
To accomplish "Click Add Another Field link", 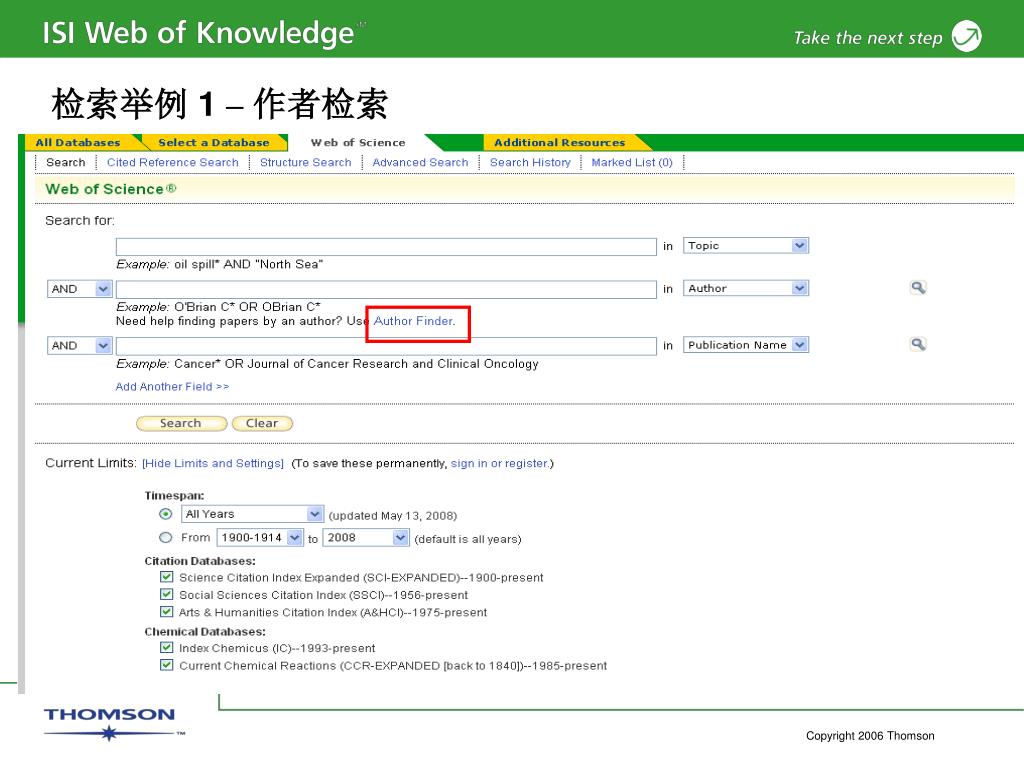I will (172, 387).
